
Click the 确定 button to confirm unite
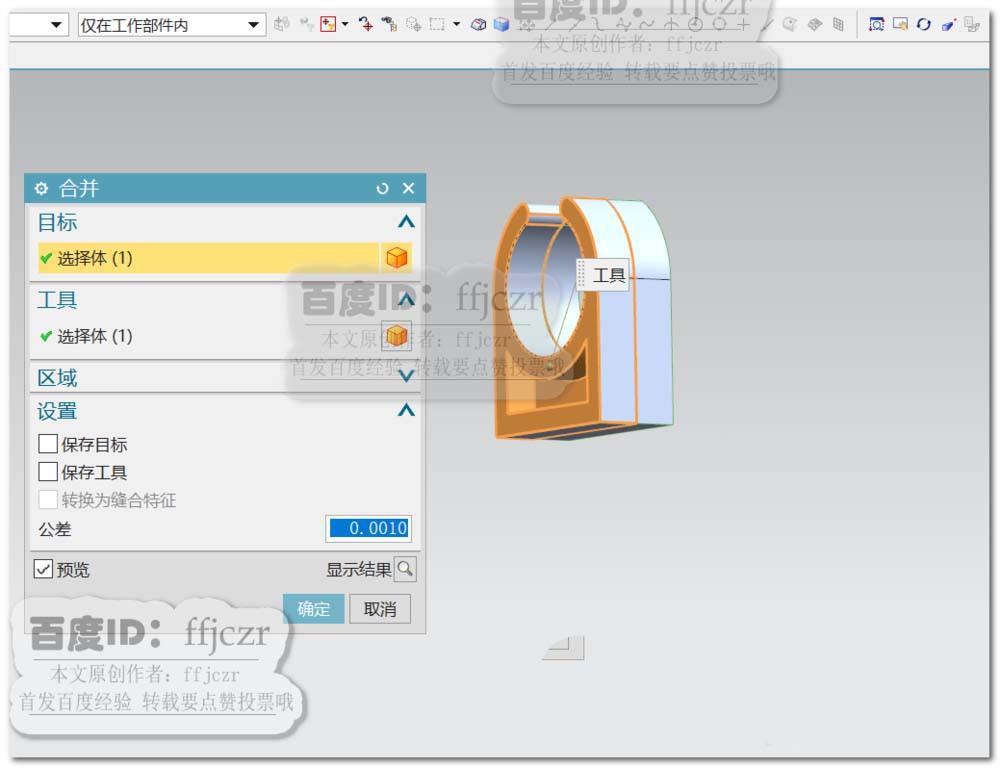(313, 609)
